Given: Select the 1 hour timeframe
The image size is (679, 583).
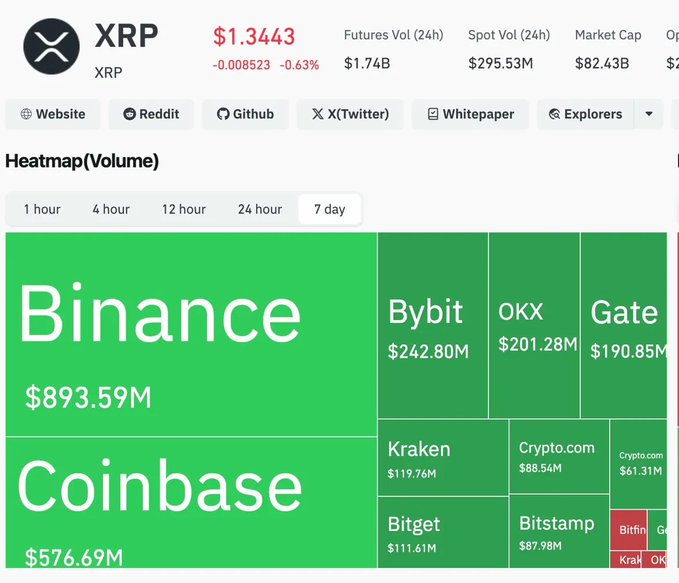Looking at the screenshot, I should click(42, 209).
